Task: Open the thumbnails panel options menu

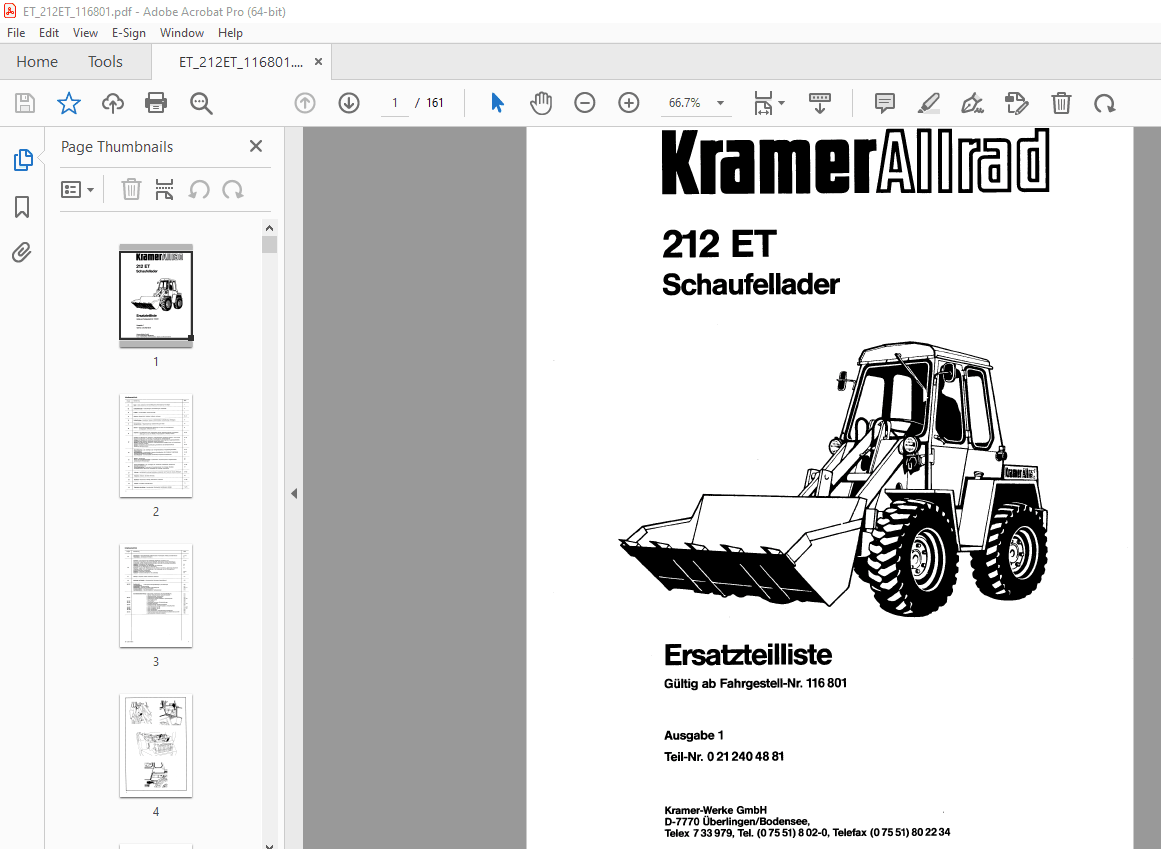Action: [78, 189]
